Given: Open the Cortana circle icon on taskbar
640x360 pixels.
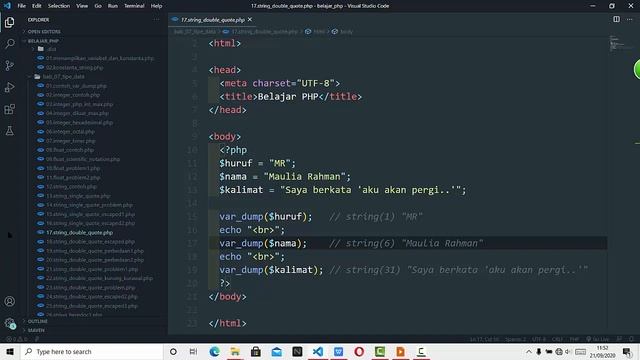Looking at the screenshot, I should click(x=173, y=351).
